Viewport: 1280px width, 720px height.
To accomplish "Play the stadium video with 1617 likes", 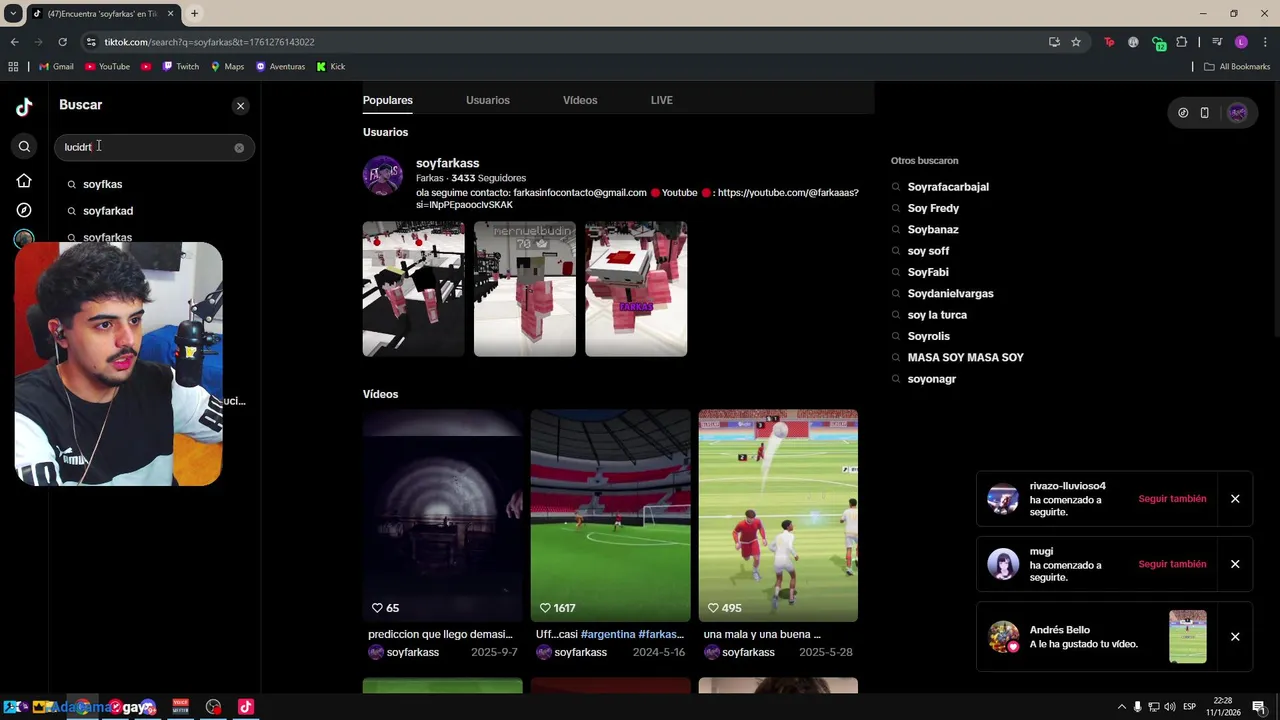I will tap(610, 515).
